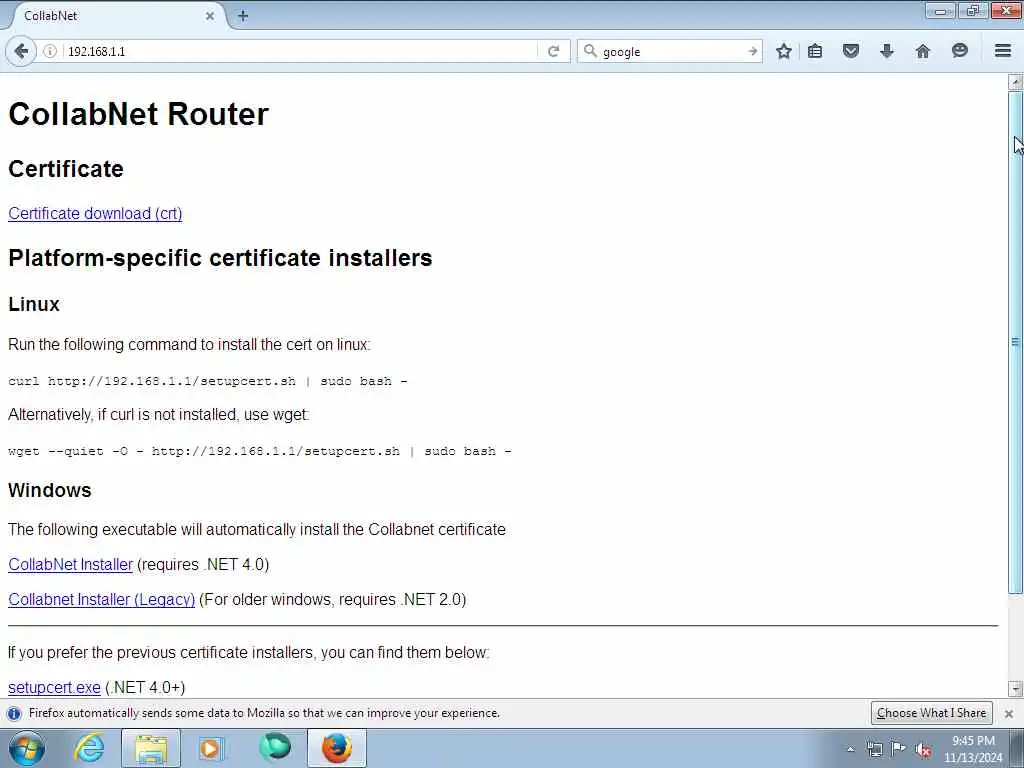Viewport: 1024px width, 768px height.
Task: Open the Hello chat smiley icon
Action: 959,51
